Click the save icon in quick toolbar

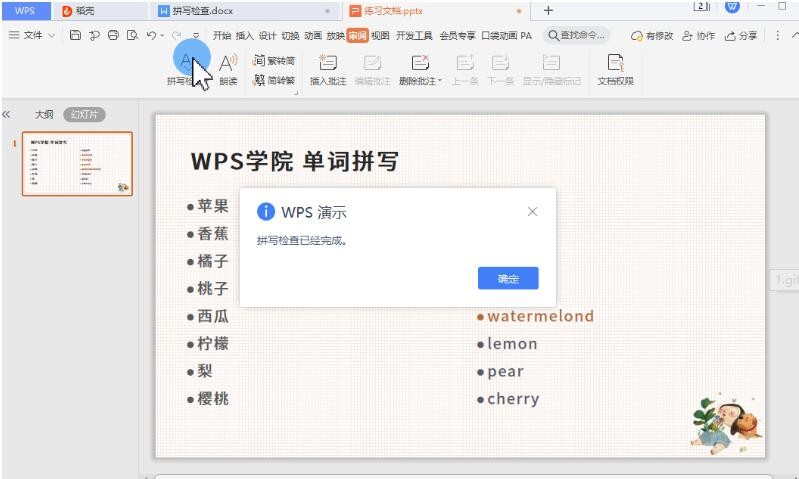pos(76,35)
